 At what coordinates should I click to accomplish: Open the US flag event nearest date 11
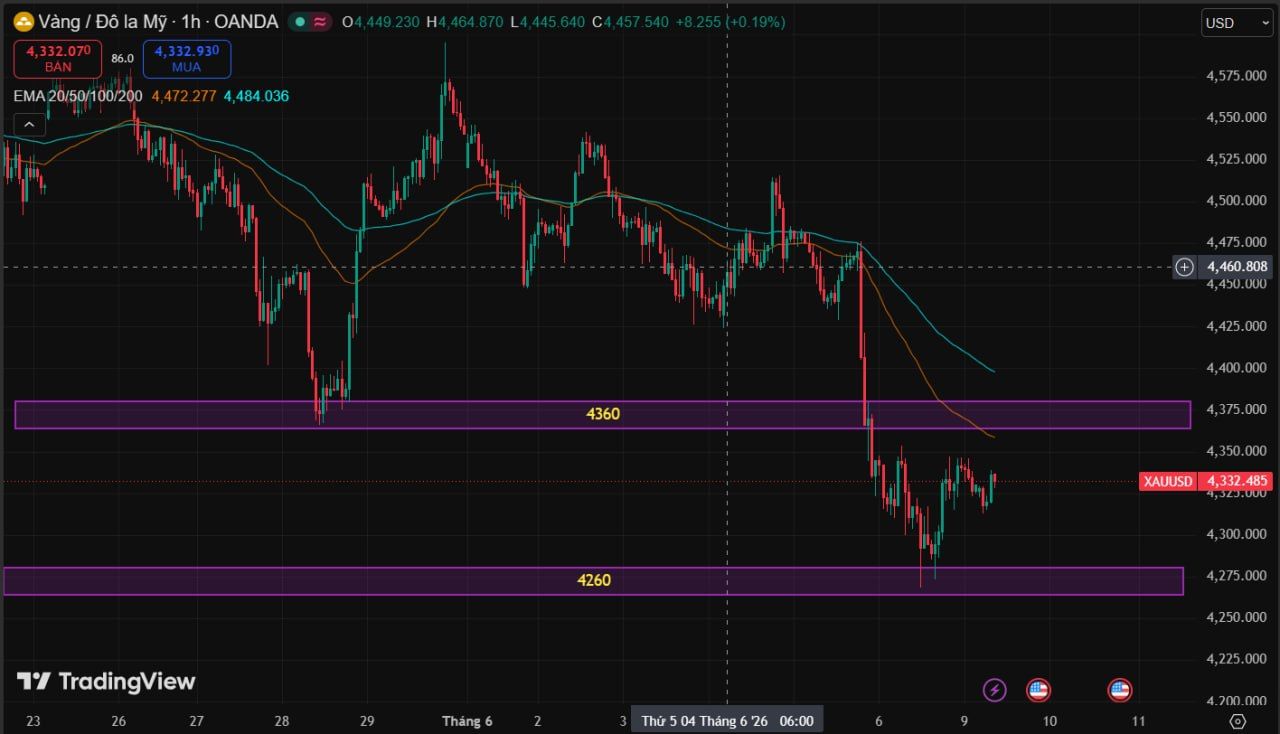pos(1119,689)
